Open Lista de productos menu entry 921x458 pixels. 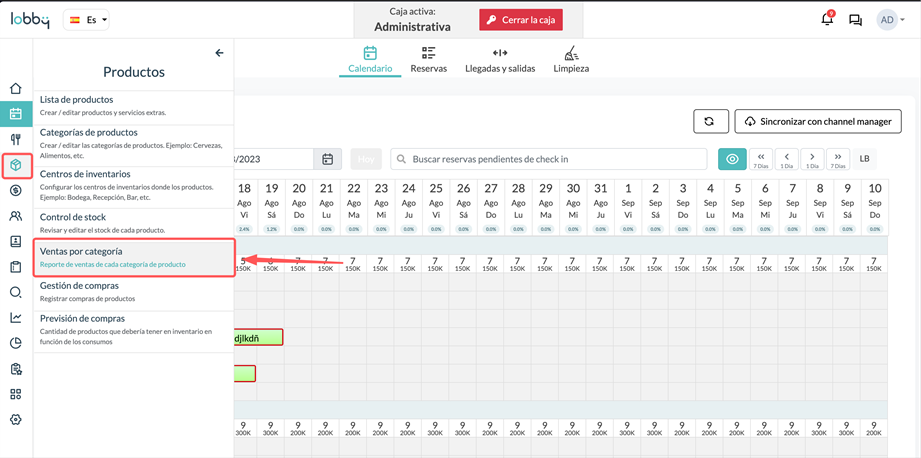point(134,106)
